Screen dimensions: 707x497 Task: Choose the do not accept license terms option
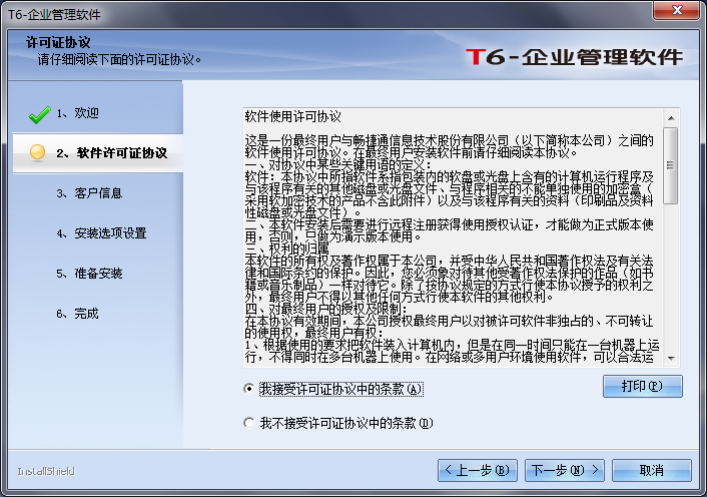248,423
